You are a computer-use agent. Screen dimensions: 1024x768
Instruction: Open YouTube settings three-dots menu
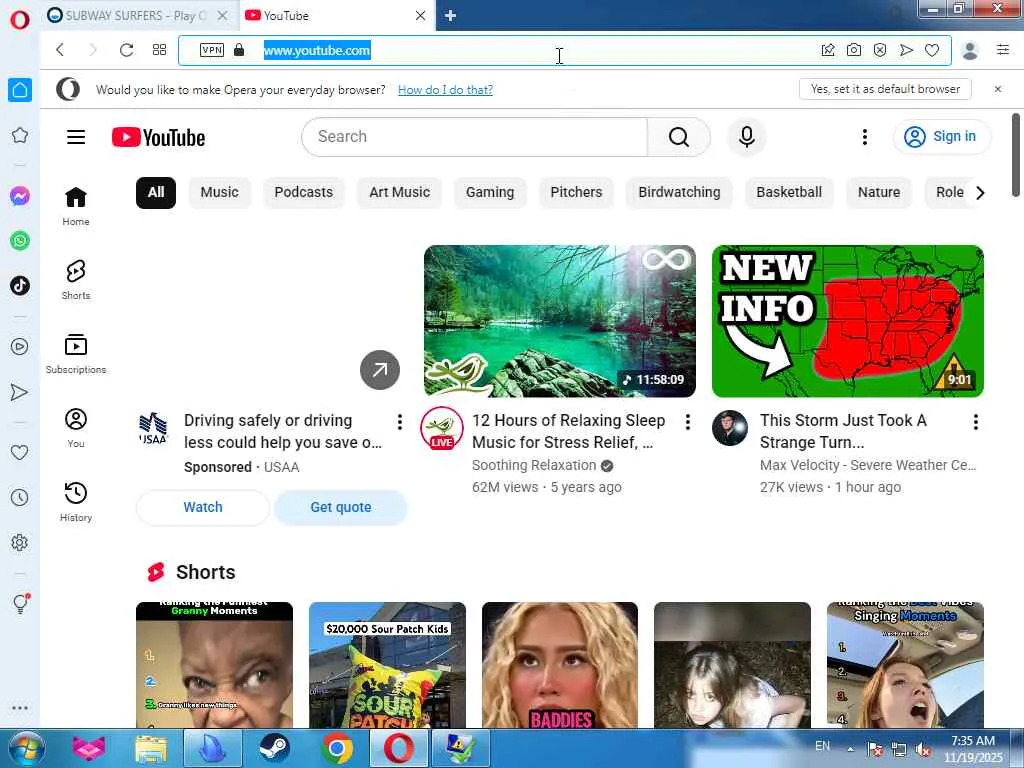coord(865,137)
